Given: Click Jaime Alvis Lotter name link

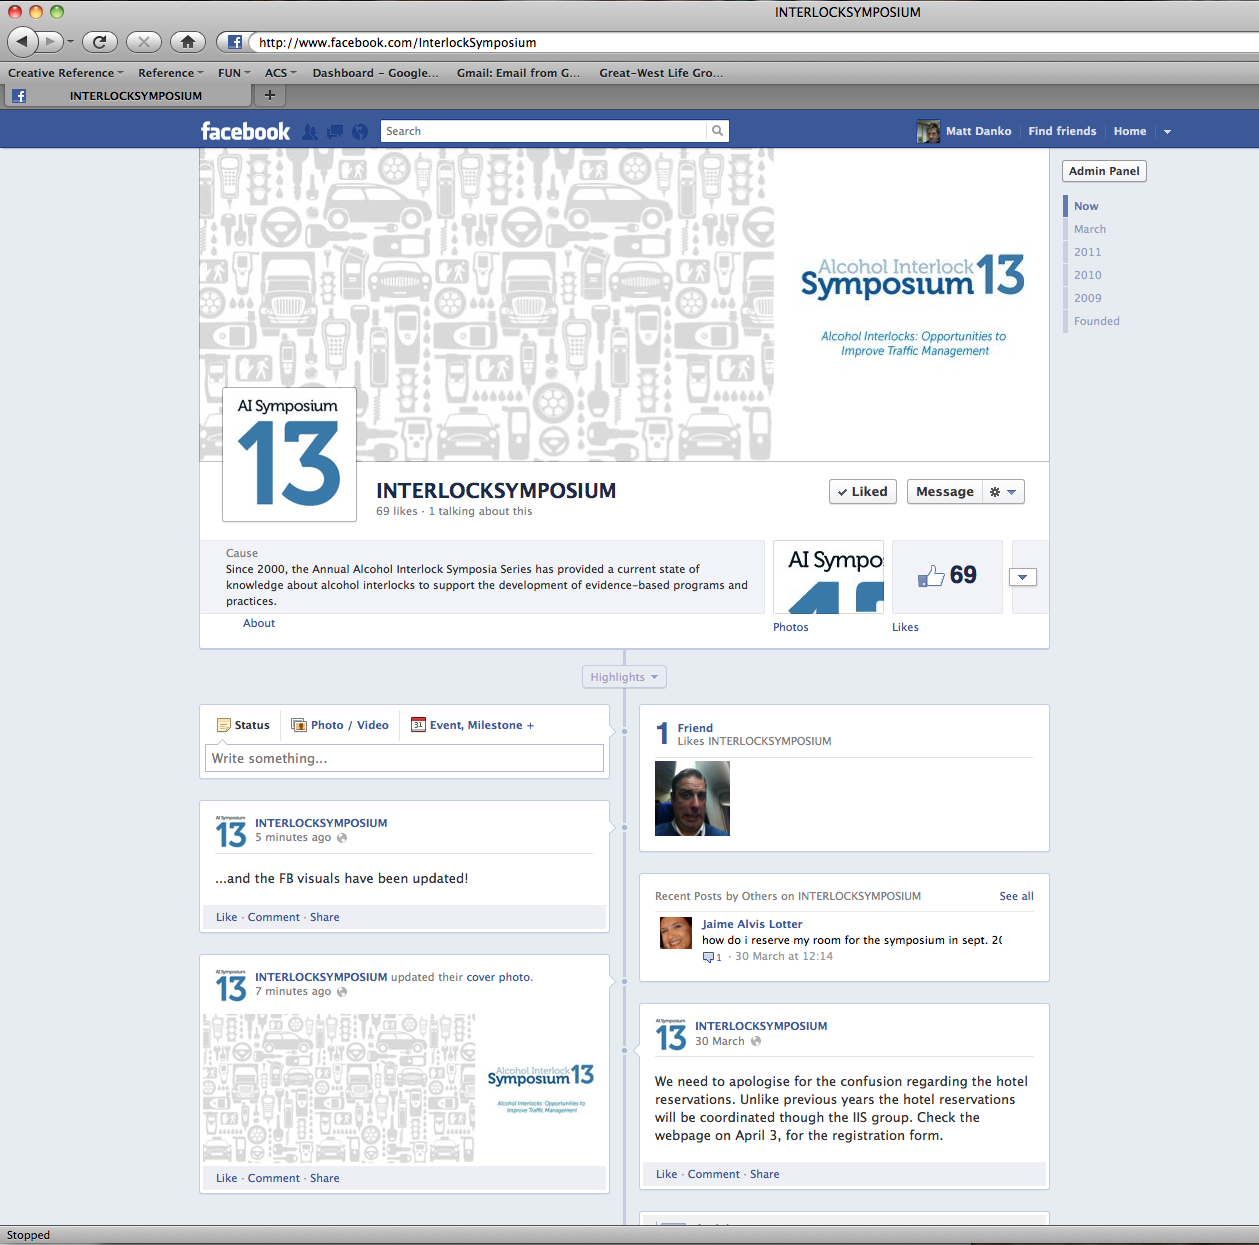Looking at the screenshot, I should coord(752,924).
